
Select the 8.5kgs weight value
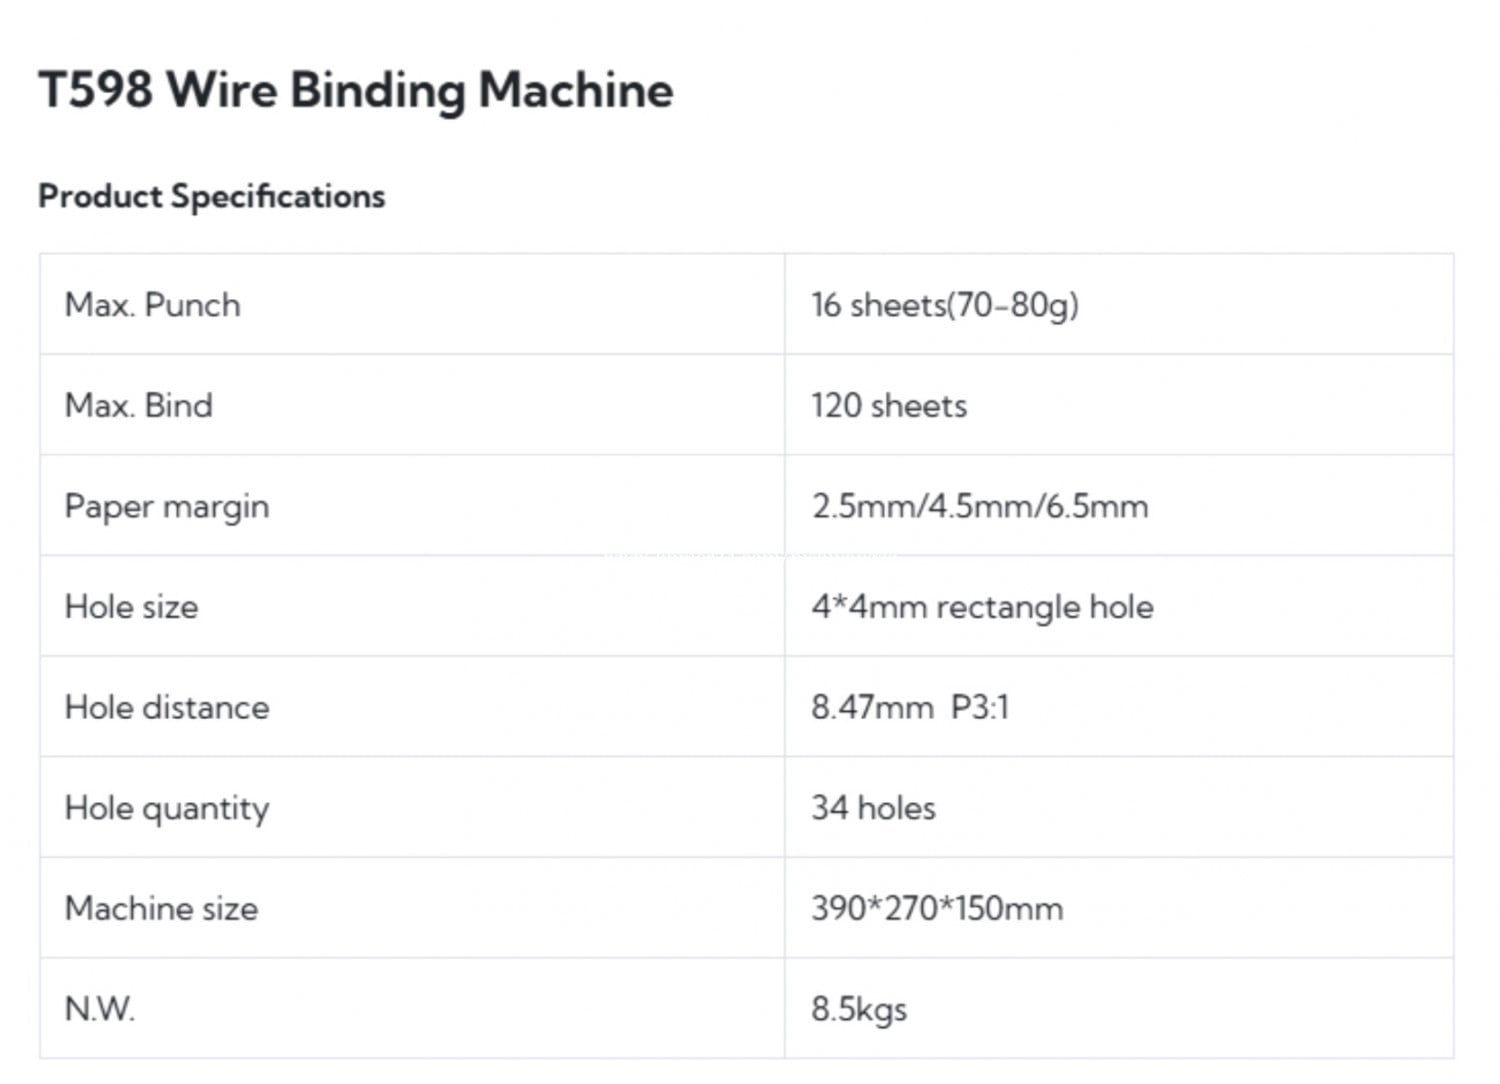(858, 1009)
